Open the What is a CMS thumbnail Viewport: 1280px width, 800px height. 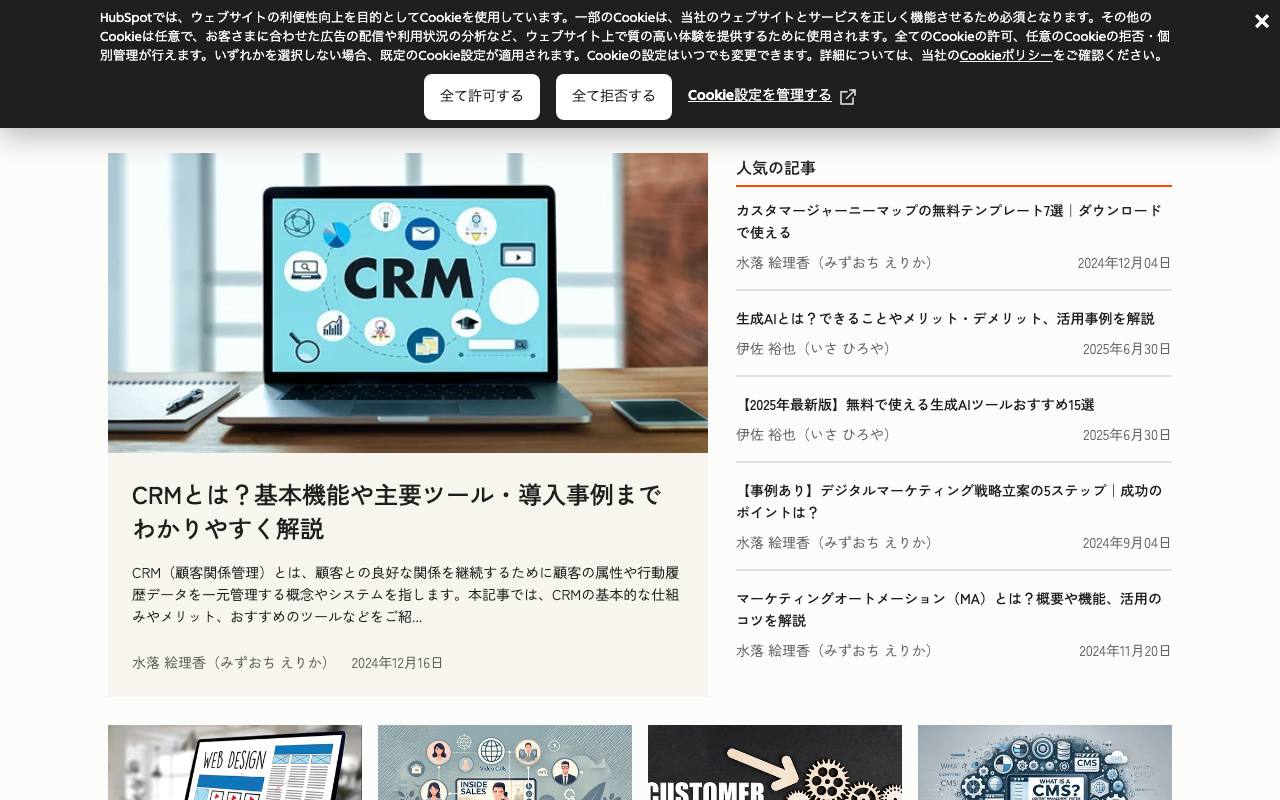coord(1045,762)
